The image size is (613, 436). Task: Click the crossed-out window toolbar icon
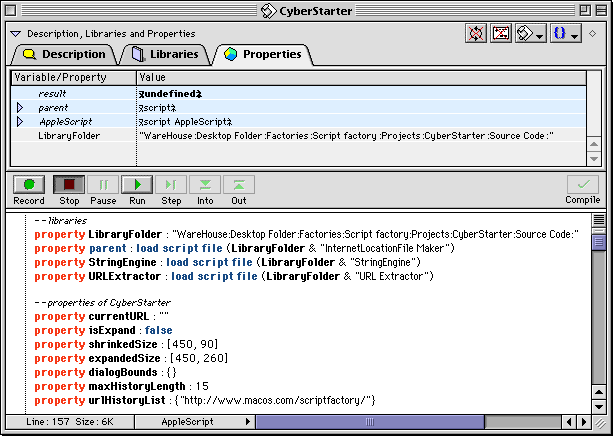(501, 33)
